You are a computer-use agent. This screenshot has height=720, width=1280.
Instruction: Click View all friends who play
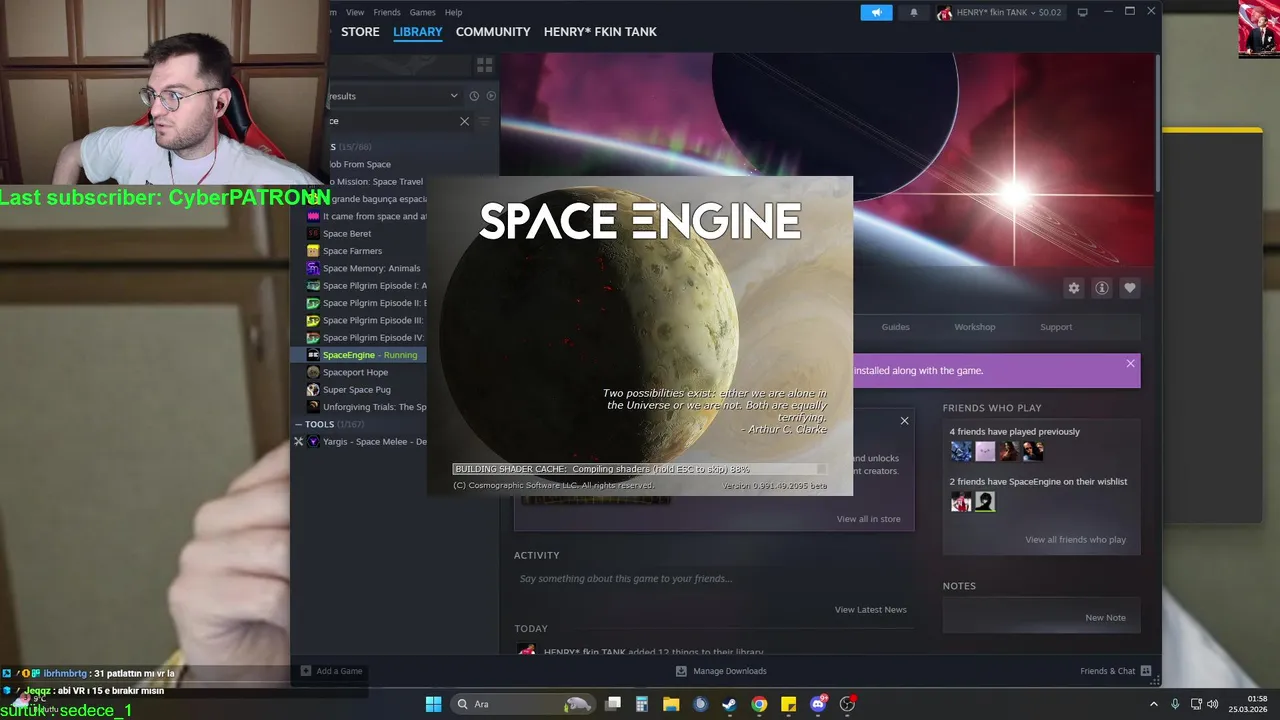pyautogui.click(x=1075, y=539)
